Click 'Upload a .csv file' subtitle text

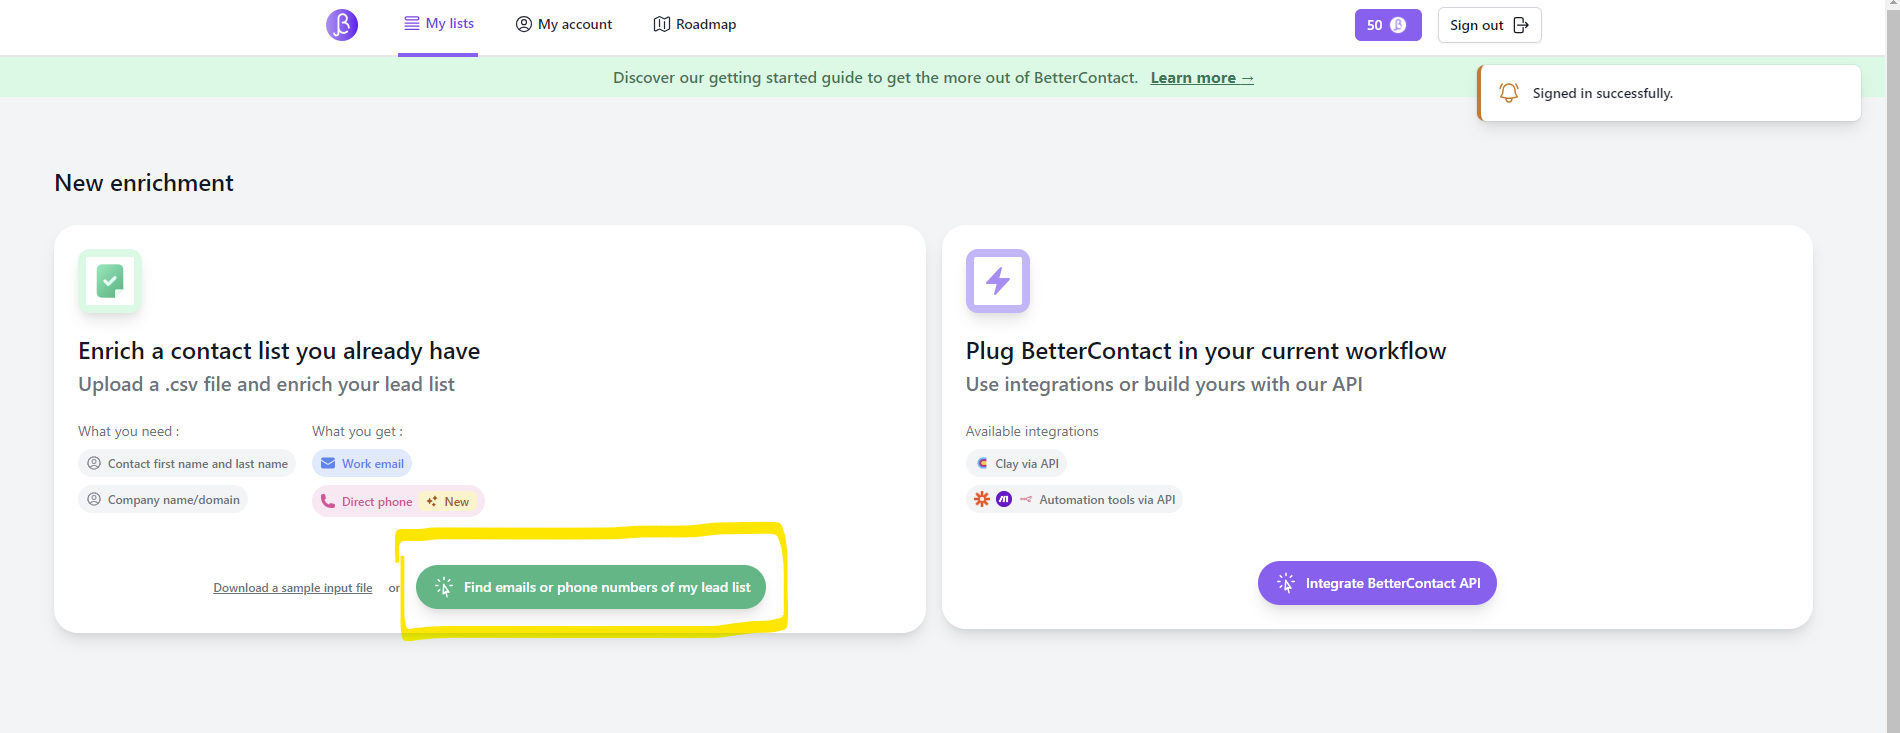[267, 385]
